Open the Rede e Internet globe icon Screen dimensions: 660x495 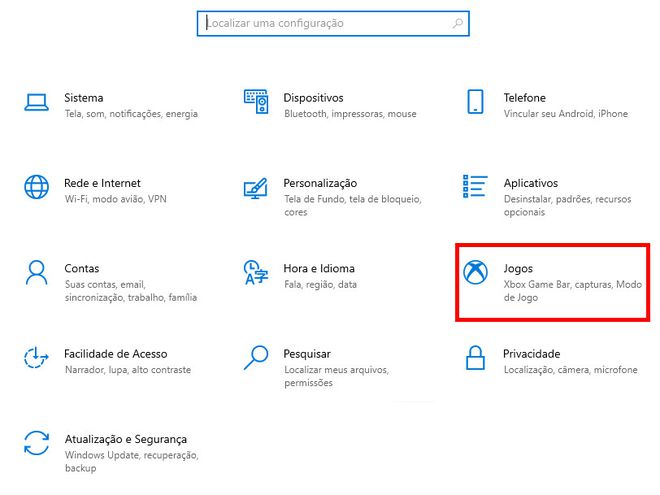point(36,187)
